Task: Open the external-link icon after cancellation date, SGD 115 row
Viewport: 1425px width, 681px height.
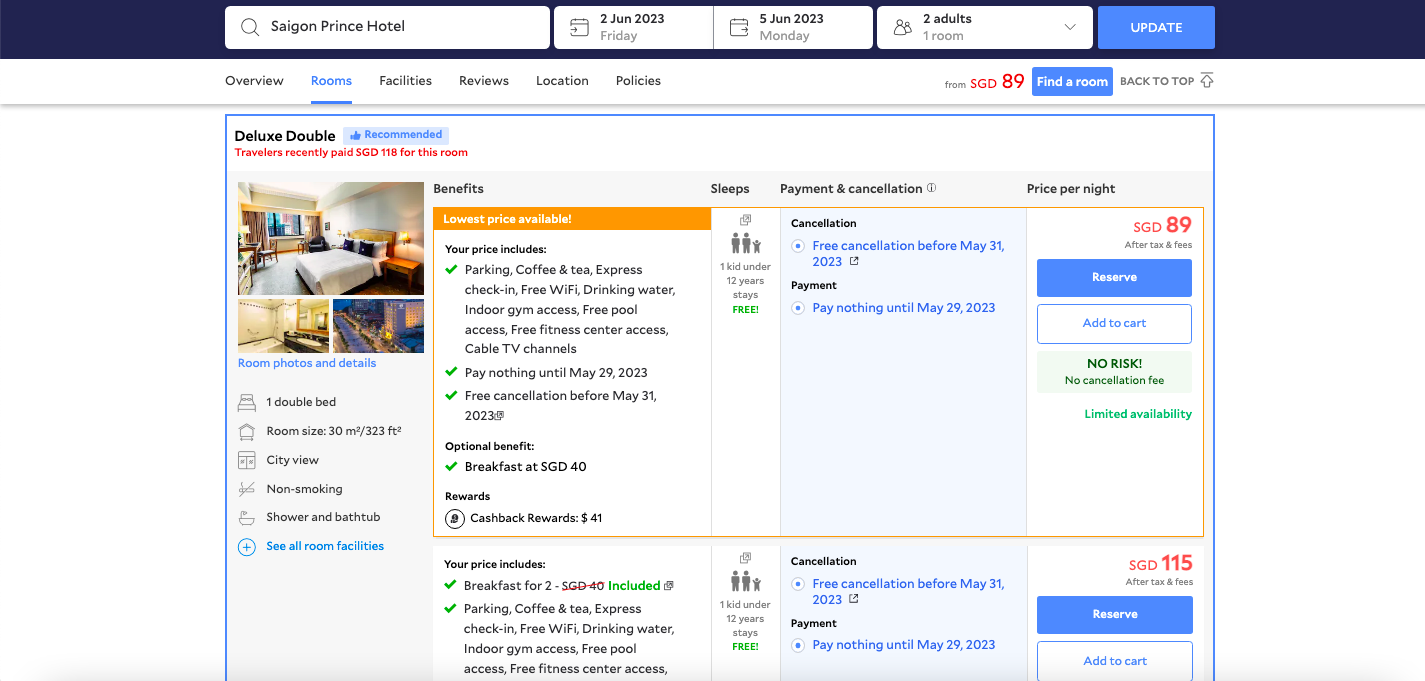Action: [854, 599]
